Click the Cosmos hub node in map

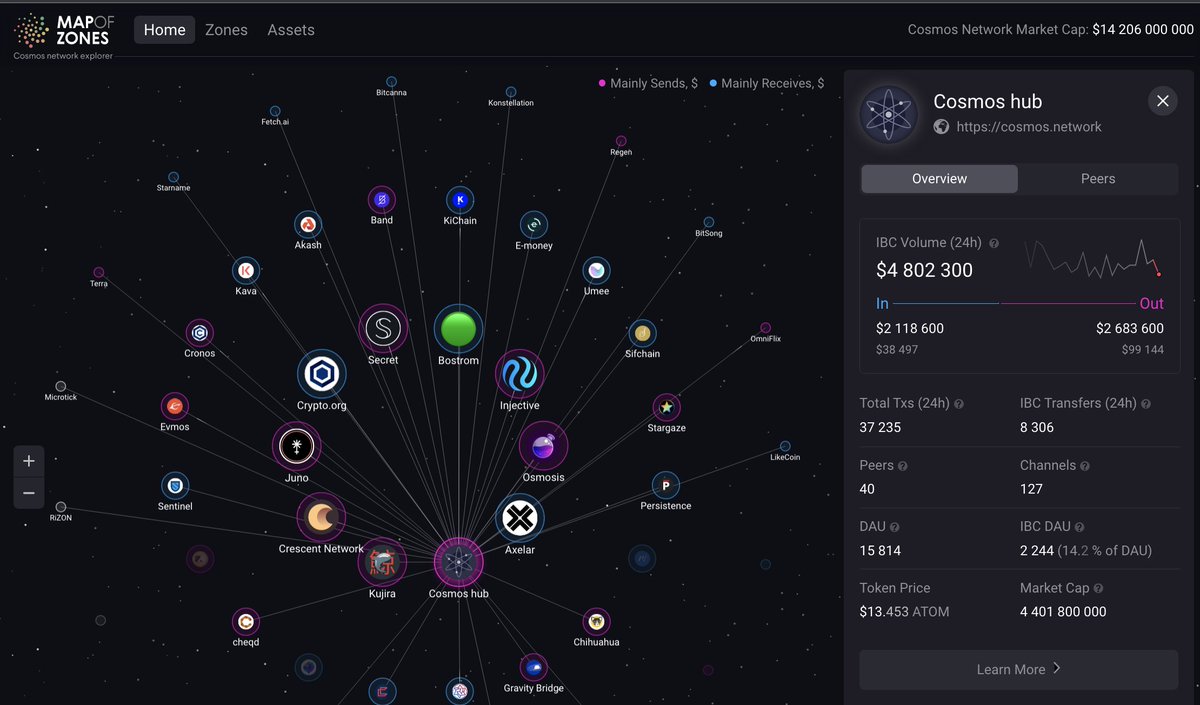[458, 561]
